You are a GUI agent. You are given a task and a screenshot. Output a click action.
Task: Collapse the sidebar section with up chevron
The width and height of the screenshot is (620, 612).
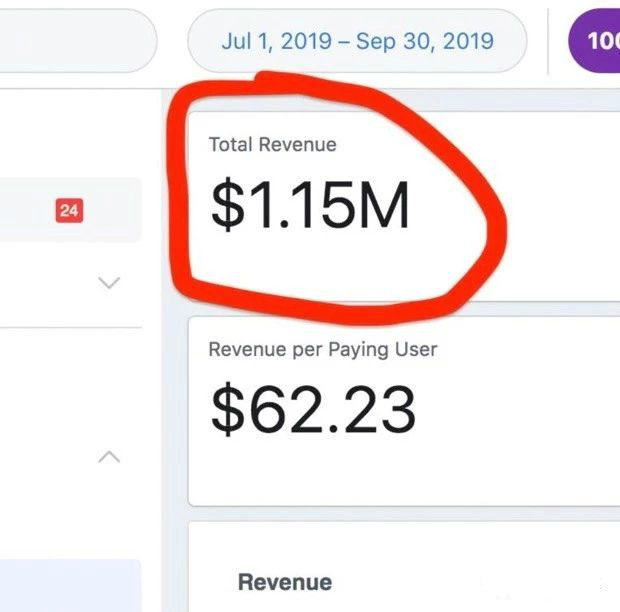click(110, 457)
